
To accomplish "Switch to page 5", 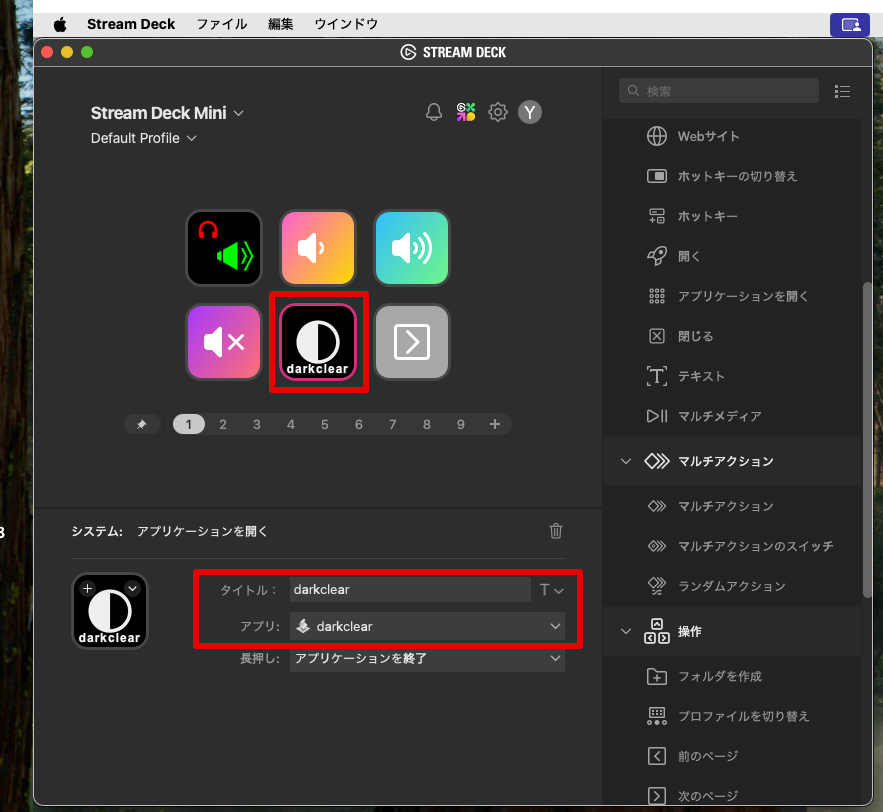I will 325,424.
